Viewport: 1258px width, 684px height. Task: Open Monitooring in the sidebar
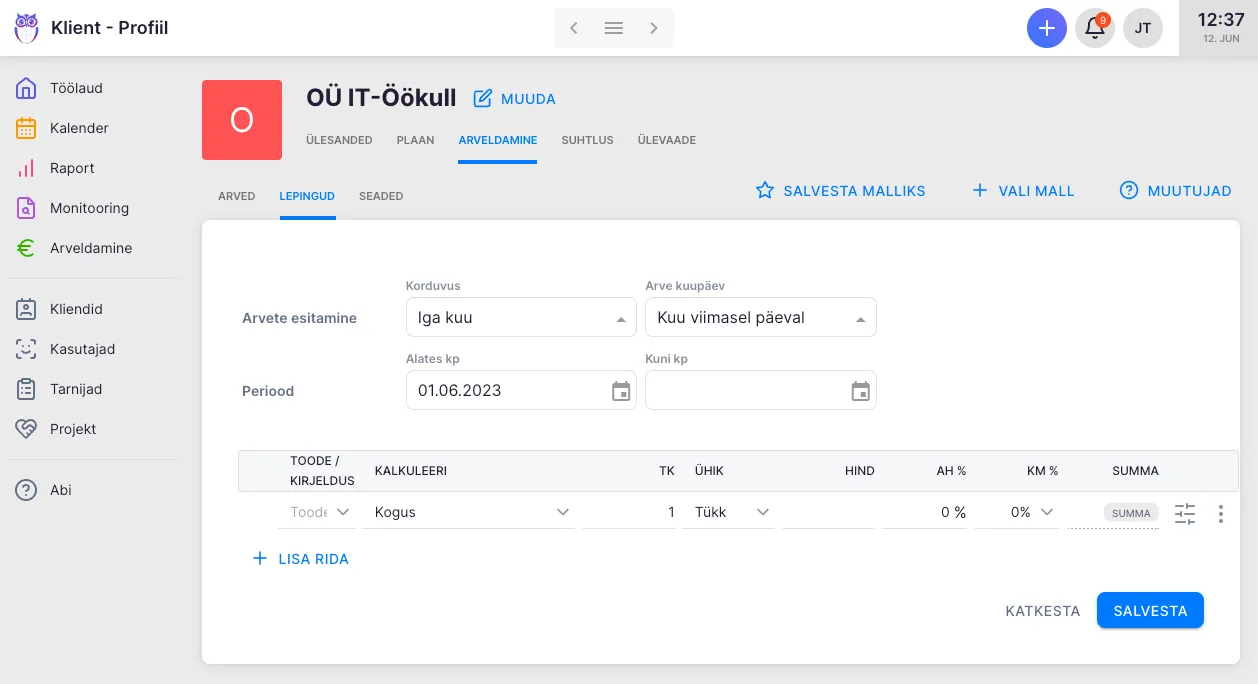(89, 208)
